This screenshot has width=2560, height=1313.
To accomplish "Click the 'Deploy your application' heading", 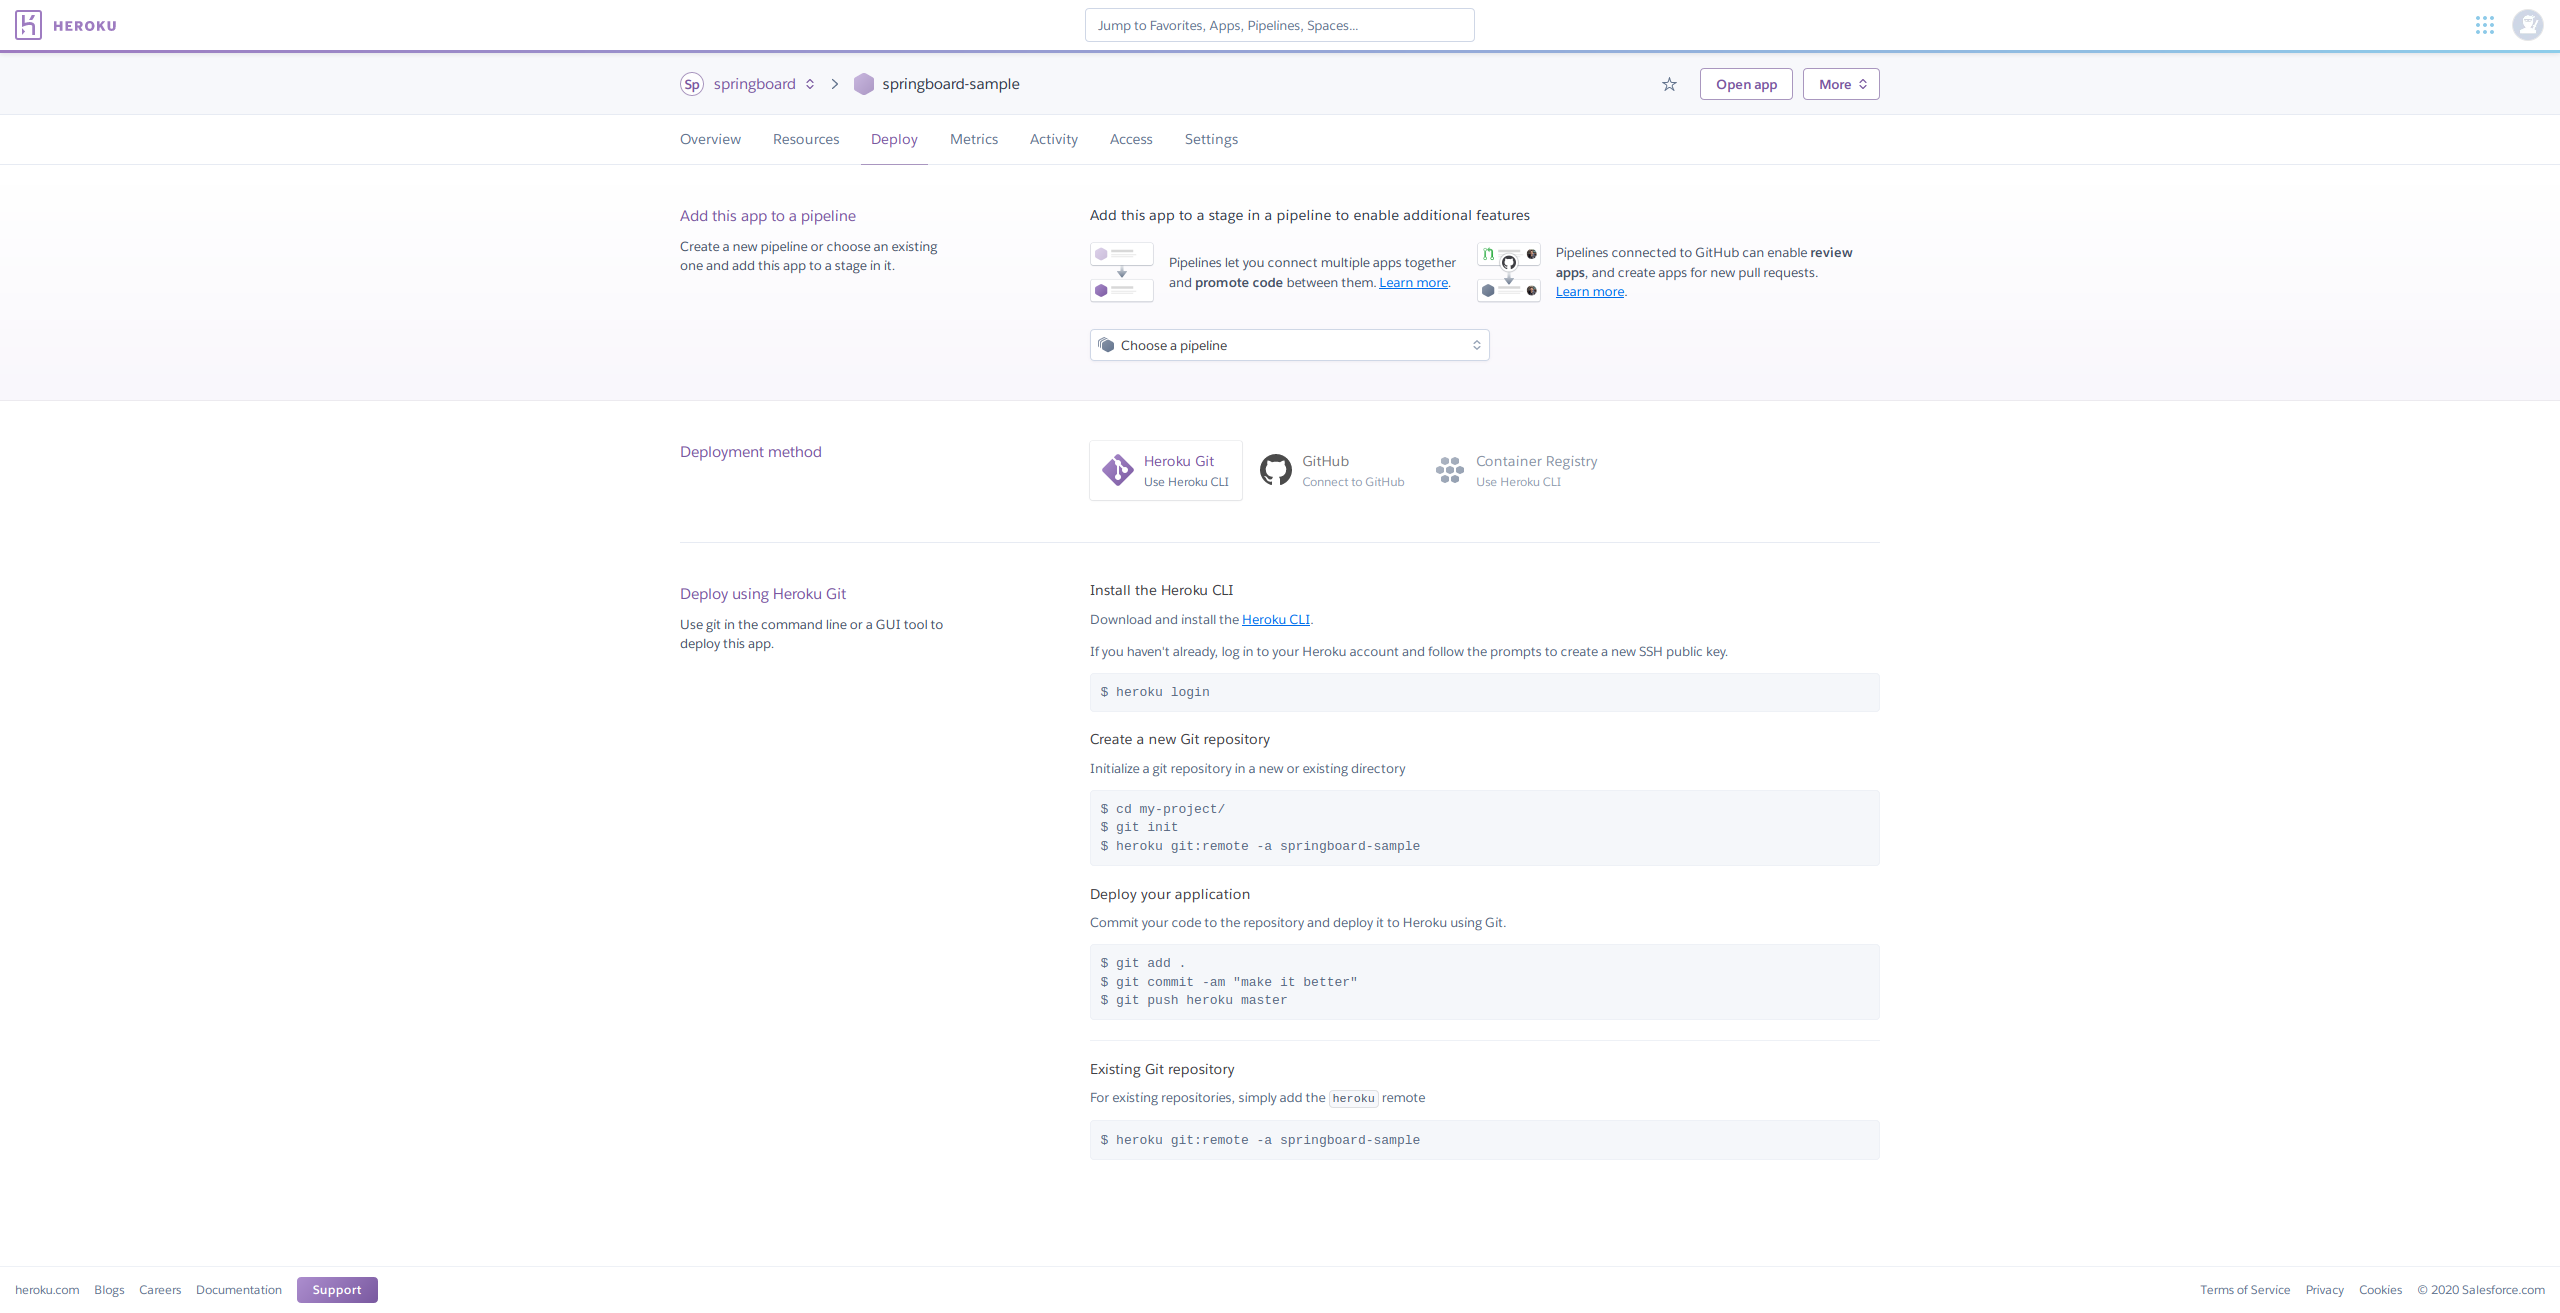I will tap(1170, 894).
